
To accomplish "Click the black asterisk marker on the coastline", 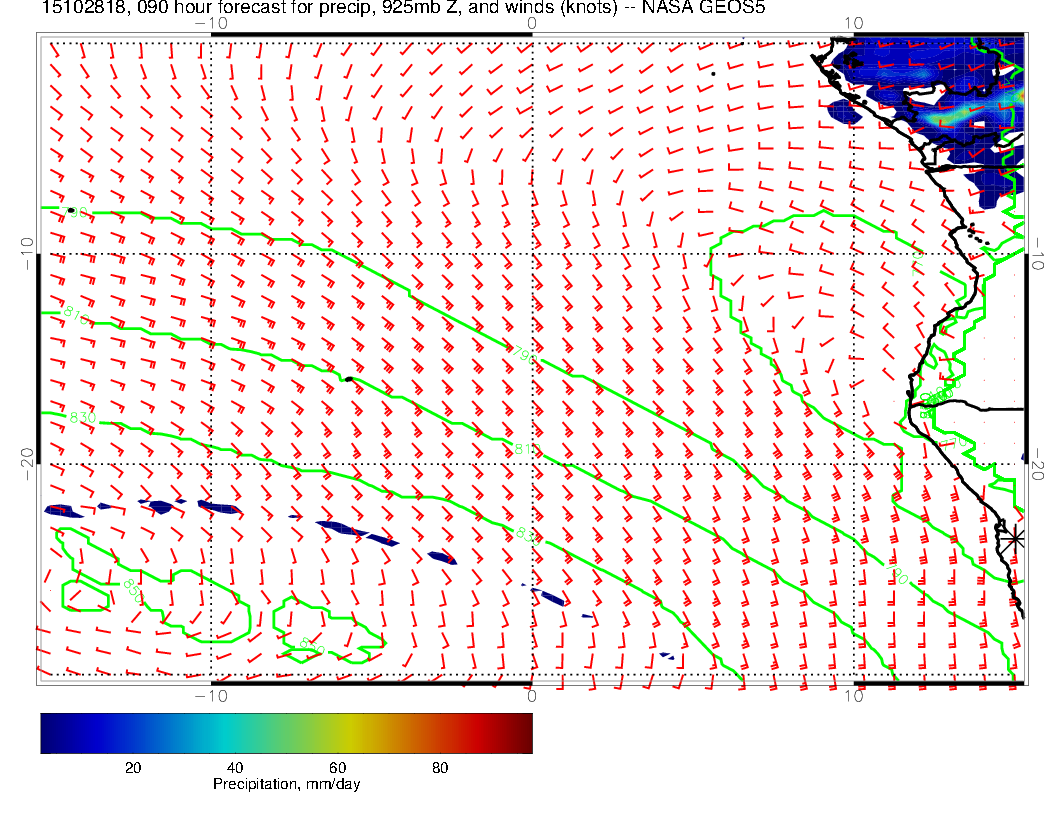I will (1015, 538).
